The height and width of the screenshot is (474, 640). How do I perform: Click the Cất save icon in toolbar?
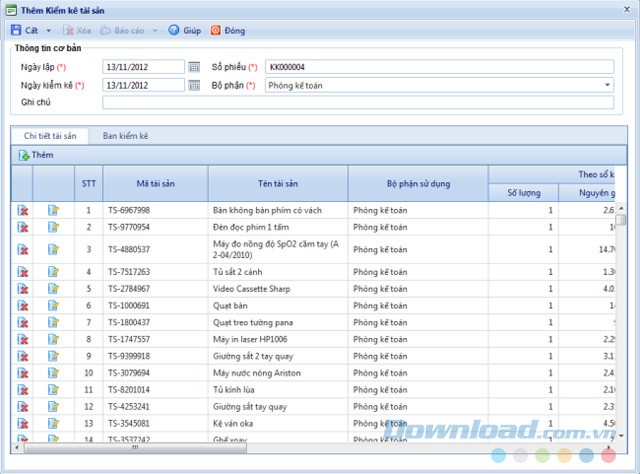pos(15,31)
